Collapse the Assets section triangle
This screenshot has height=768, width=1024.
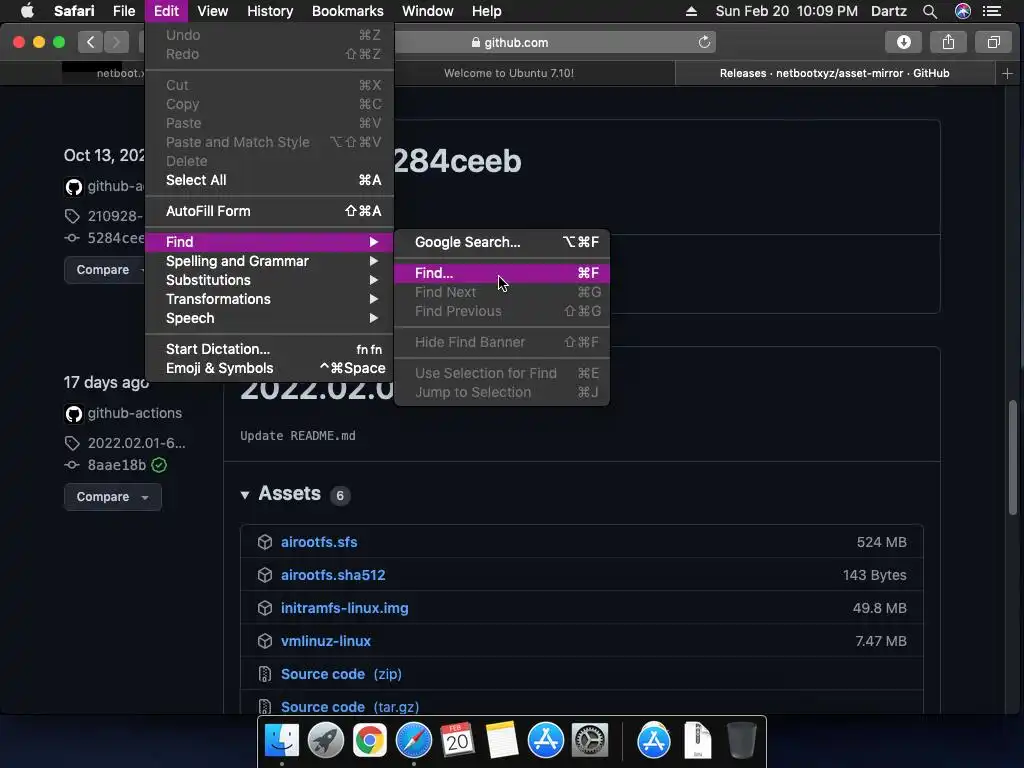point(245,495)
